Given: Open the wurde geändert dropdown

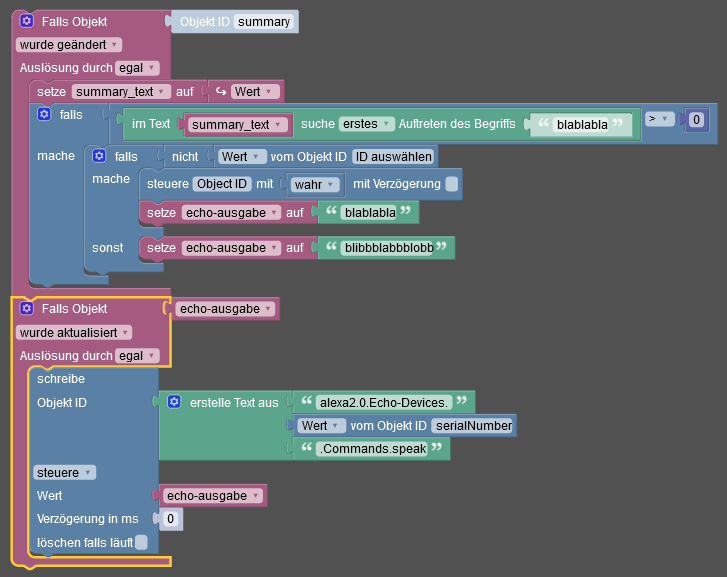Looking at the screenshot, I should (x=69, y=45).
